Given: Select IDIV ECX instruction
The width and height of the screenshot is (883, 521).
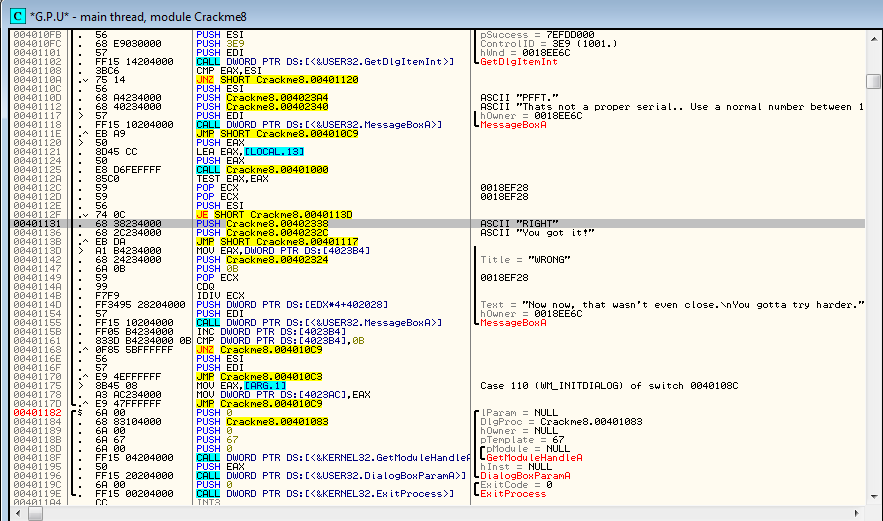Looking at the screenshot, I should pyautogui.click(x=220, y=296).
